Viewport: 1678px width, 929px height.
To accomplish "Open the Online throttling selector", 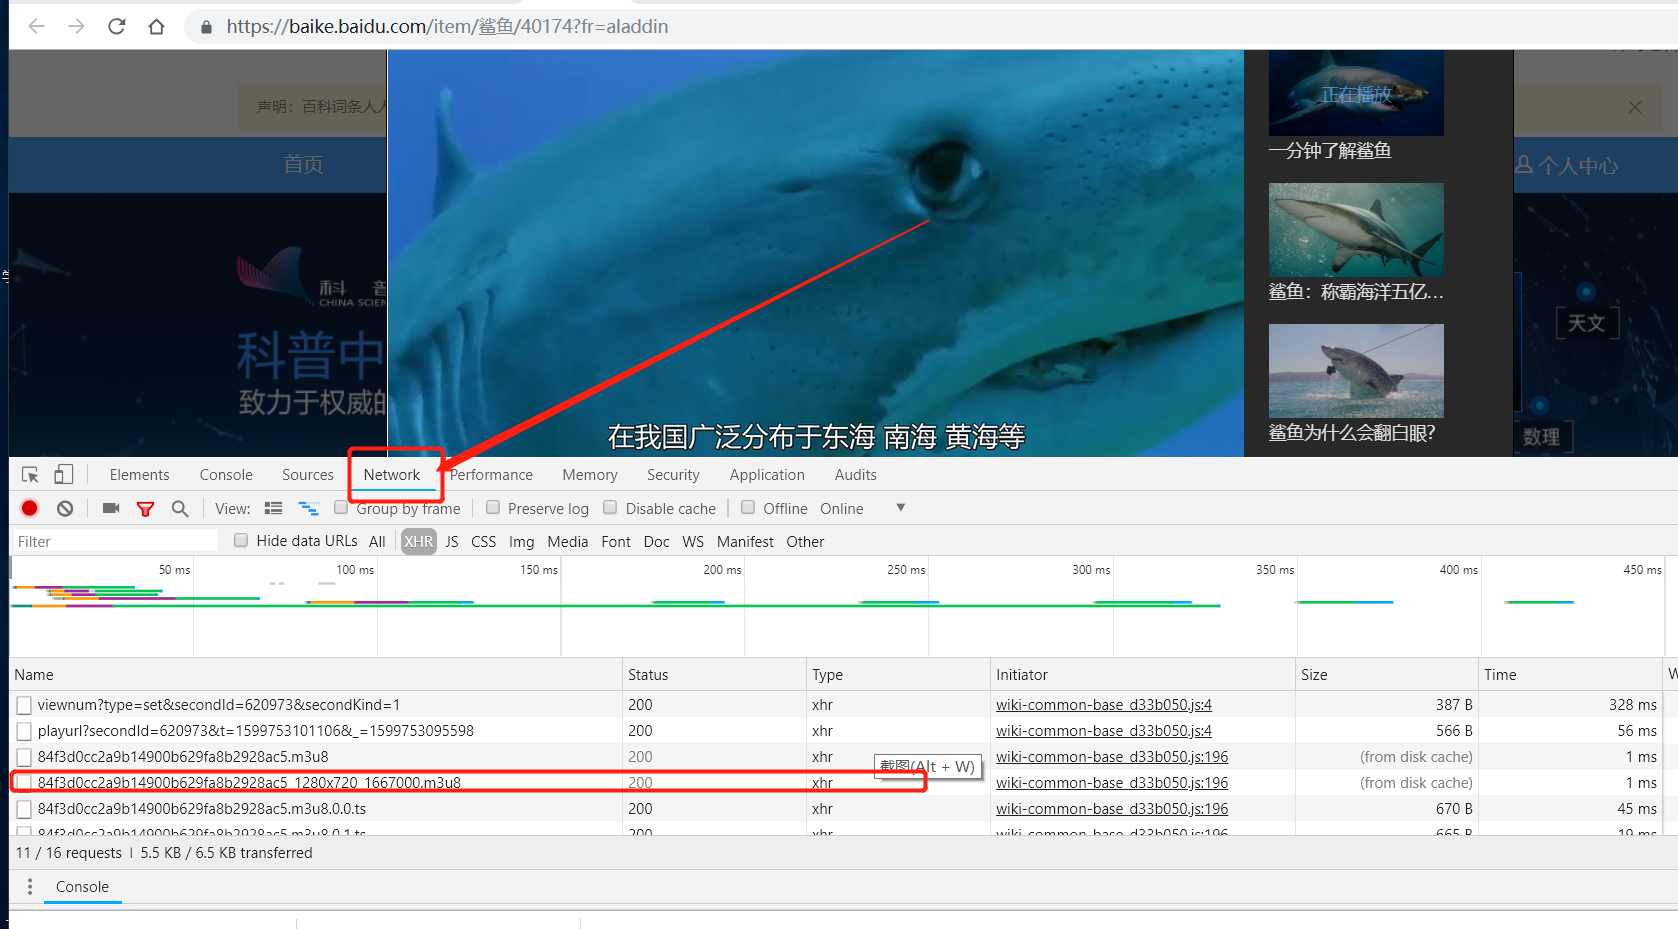I will click(841, 508).
